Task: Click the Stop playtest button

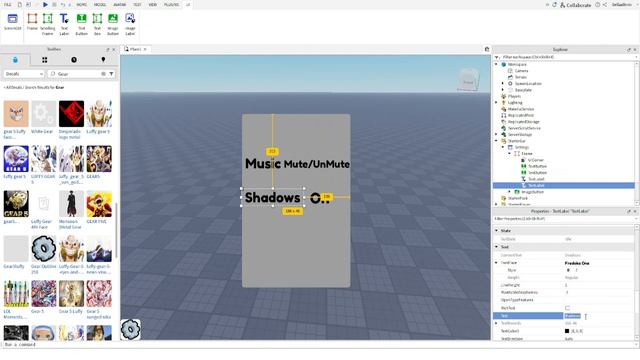Action: [x=54, y=4]
